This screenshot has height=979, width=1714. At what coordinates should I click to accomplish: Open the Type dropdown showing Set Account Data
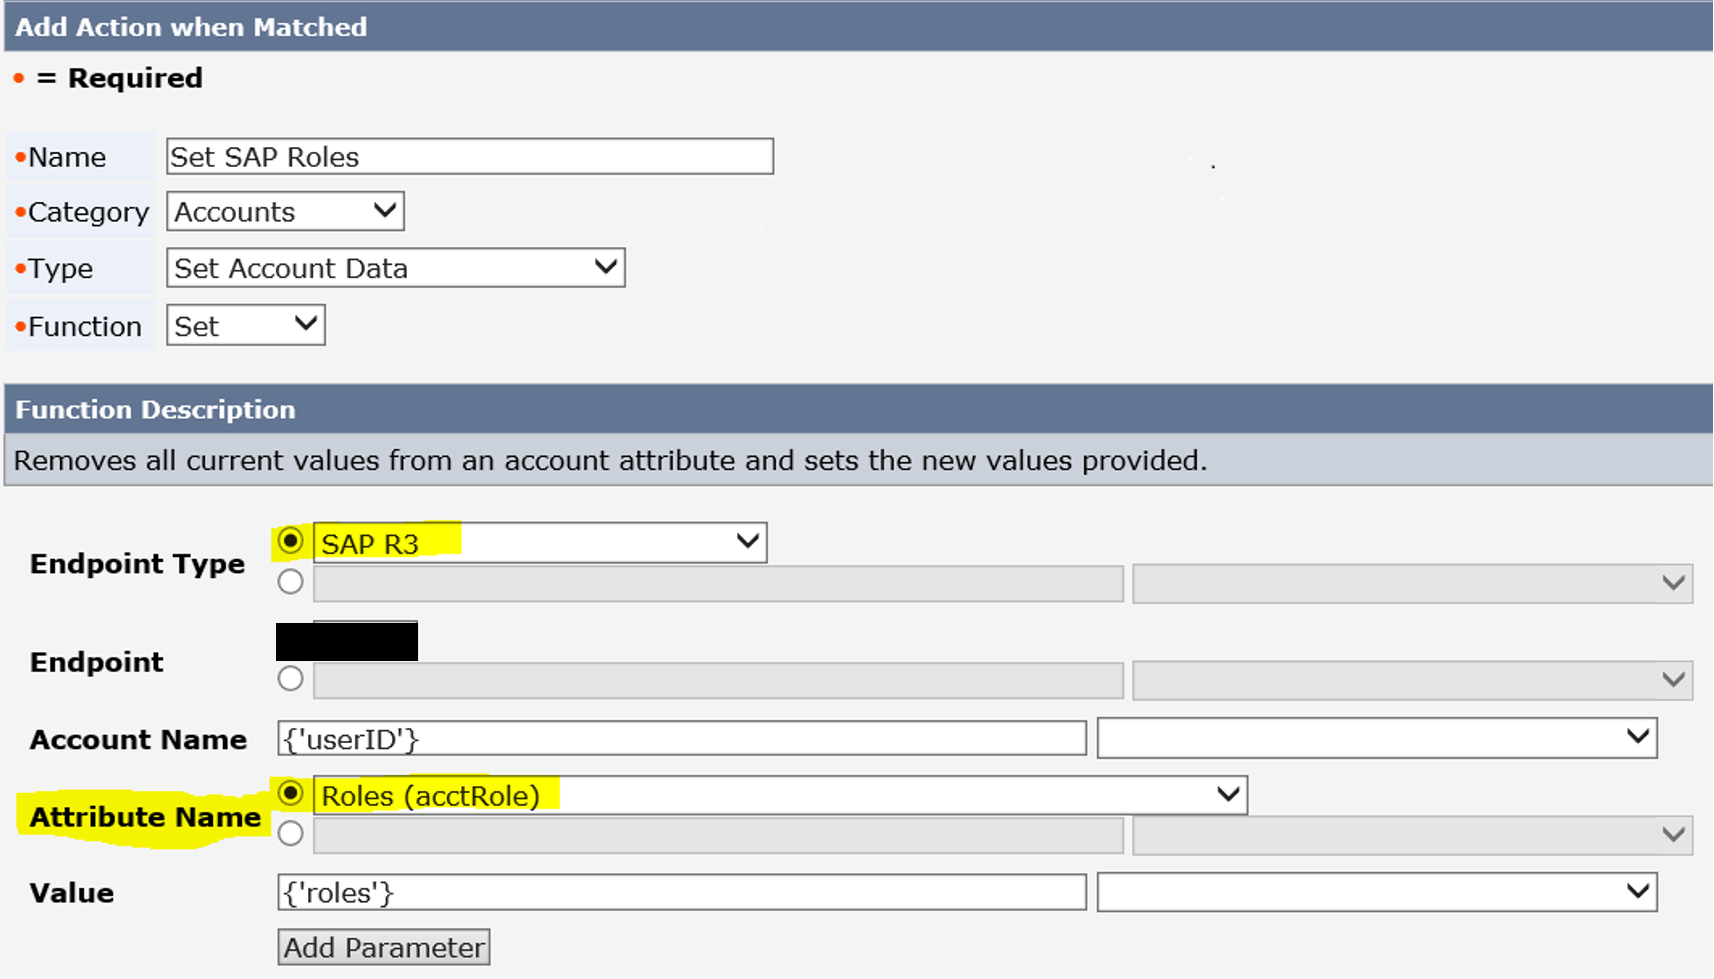pos(395,268)
